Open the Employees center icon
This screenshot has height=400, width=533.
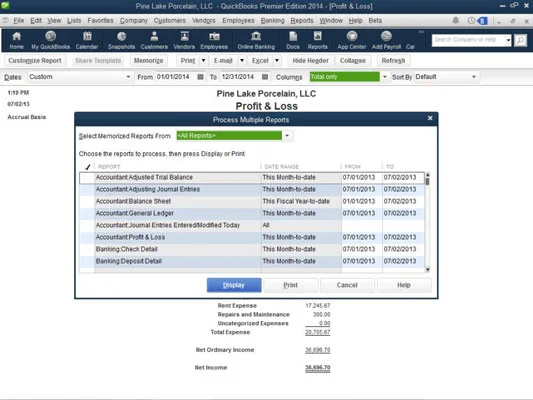pyautogui.click(x=214, y=40)
